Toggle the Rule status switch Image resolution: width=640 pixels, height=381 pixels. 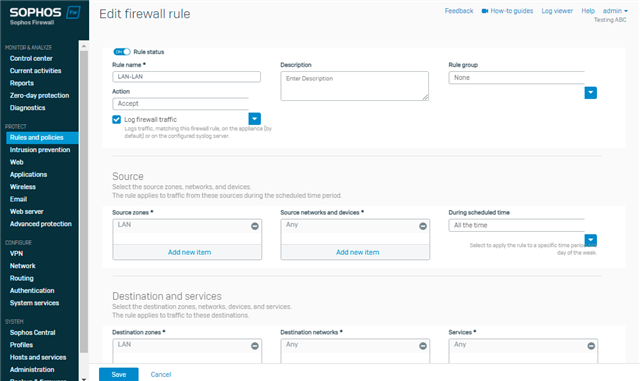(x=122, y=52)
